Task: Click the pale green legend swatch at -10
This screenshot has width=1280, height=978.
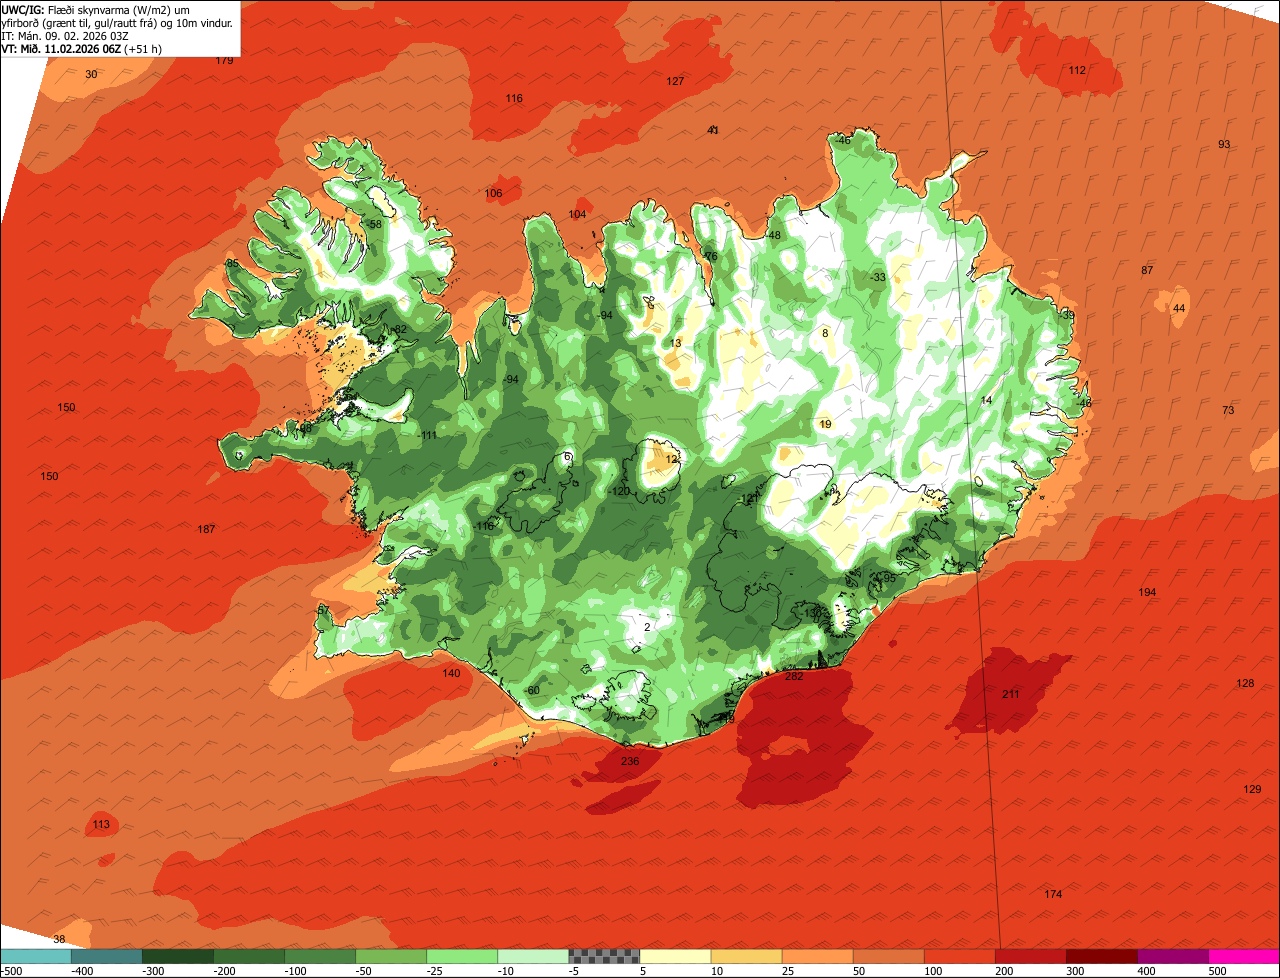Action: (x=533, y=956)
